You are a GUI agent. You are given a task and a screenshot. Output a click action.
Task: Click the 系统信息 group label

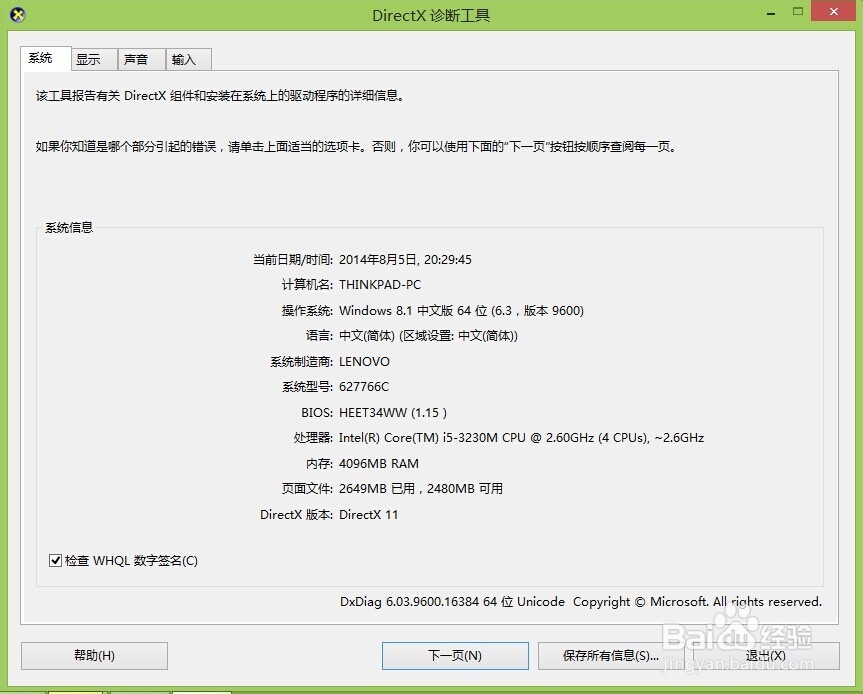(x=69, y=227)
